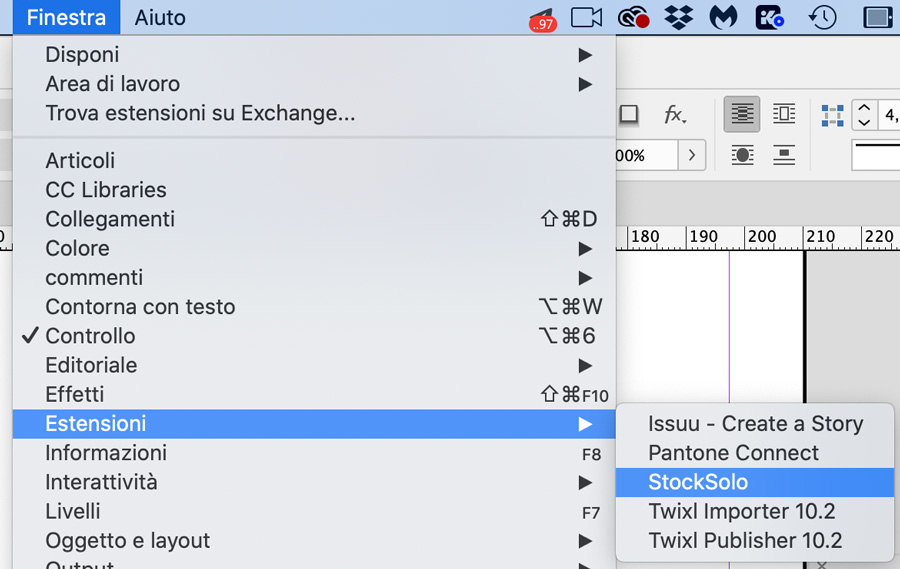Click the drop shadow square icon

629,114
